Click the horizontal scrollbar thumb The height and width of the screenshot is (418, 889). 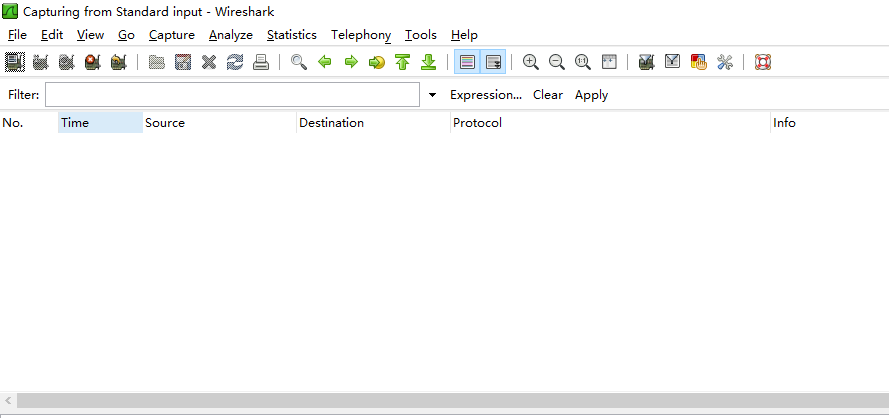453,400
